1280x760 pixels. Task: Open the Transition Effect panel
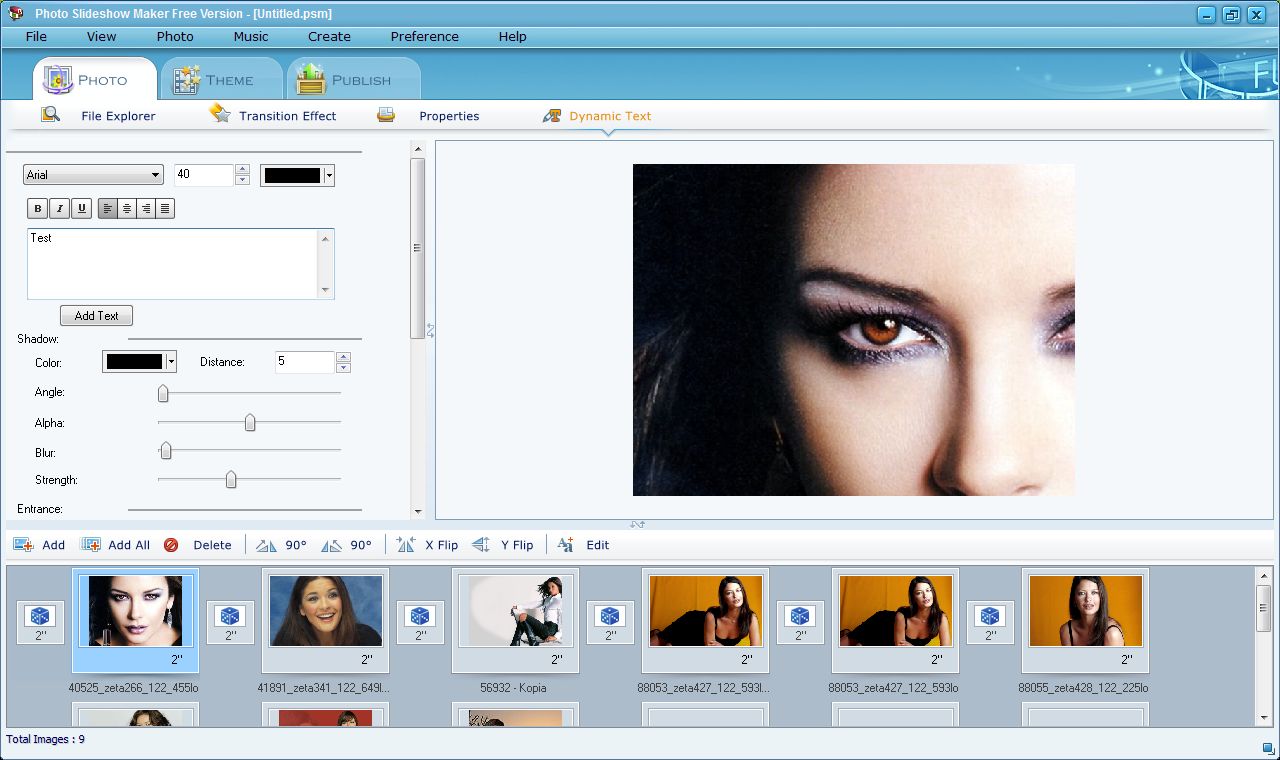[x=273, y=116]
